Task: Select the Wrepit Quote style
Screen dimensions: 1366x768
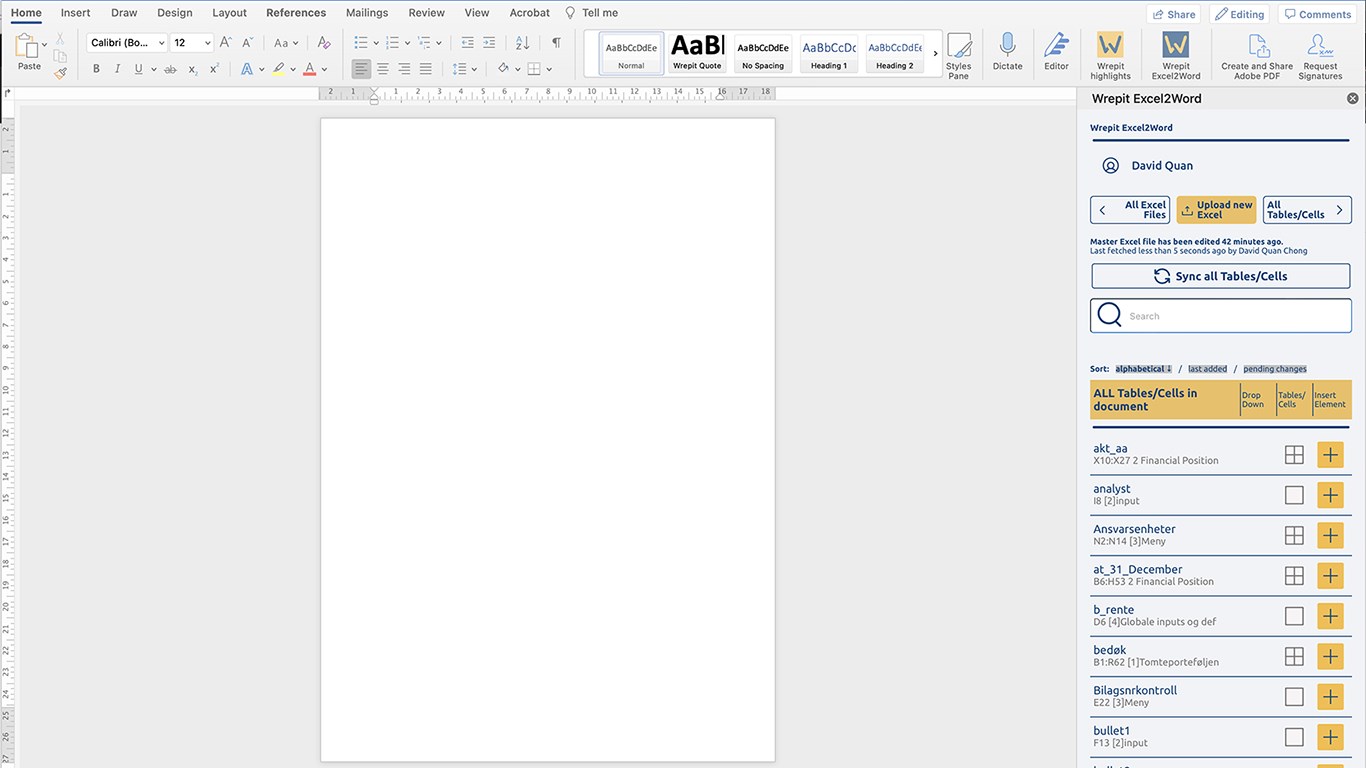Action: click(697, 53)
